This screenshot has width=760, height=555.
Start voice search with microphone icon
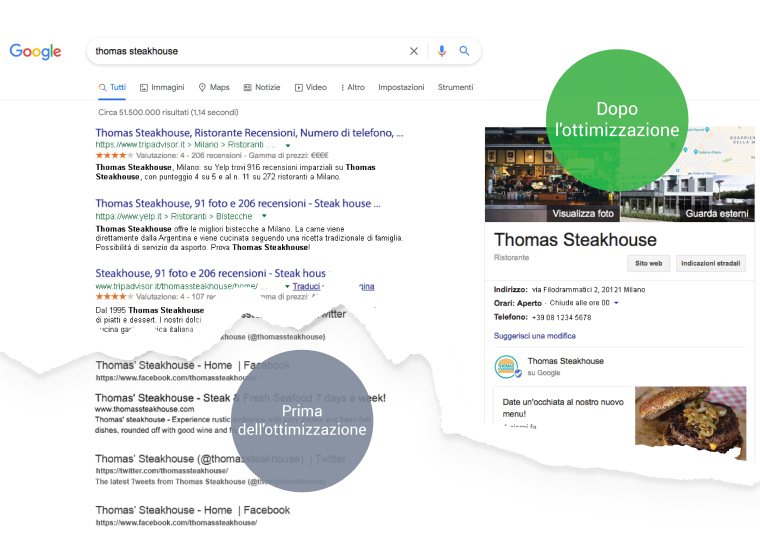(442, 51)
